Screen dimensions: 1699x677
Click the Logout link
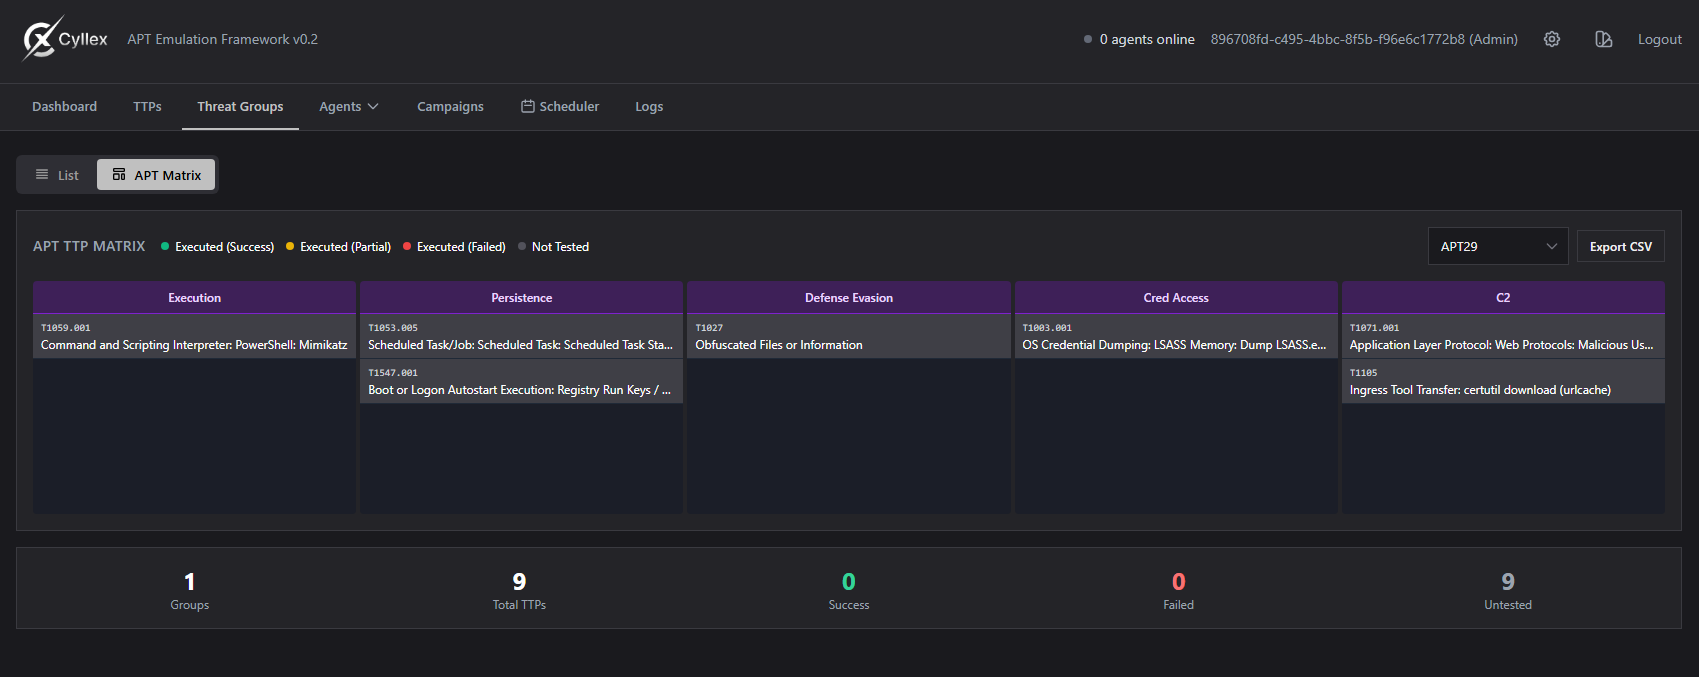(x=1659, y=40)
